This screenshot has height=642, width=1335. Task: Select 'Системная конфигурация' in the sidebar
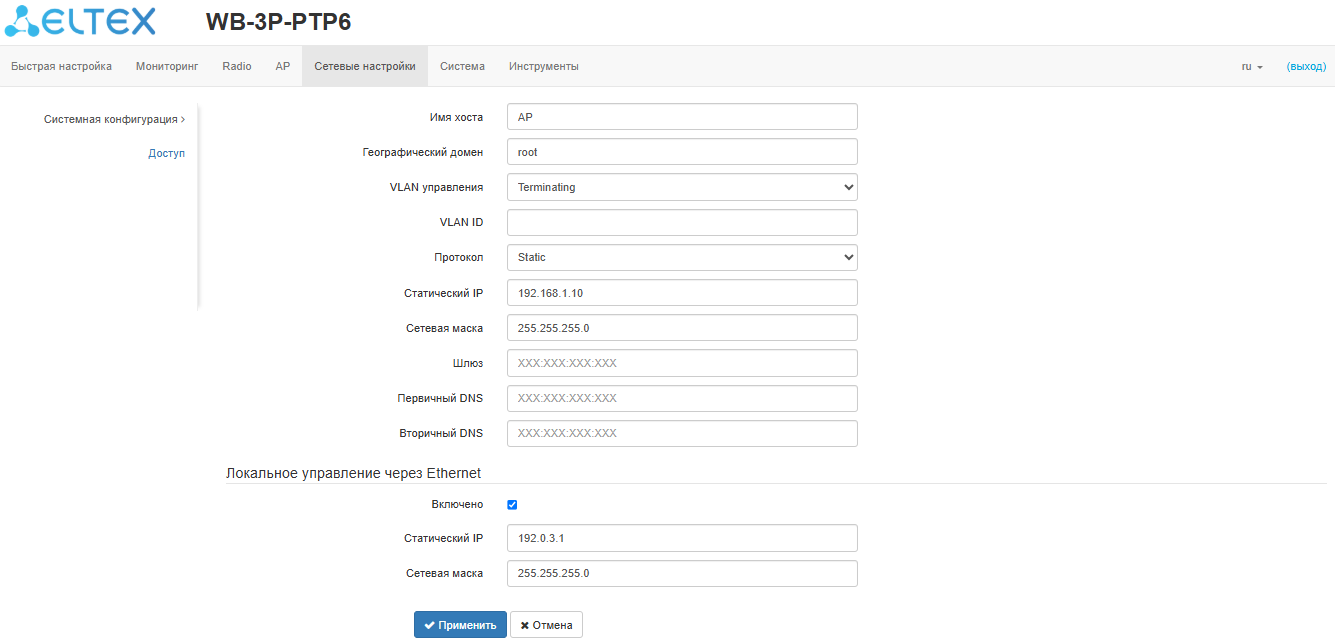point(110,119)
